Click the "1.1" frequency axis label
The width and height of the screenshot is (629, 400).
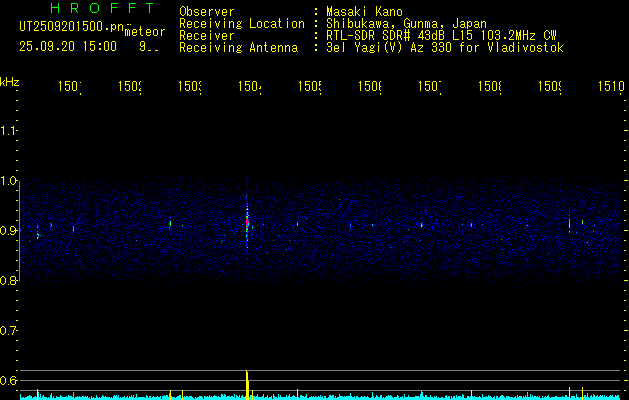click(x=8, y=130)
